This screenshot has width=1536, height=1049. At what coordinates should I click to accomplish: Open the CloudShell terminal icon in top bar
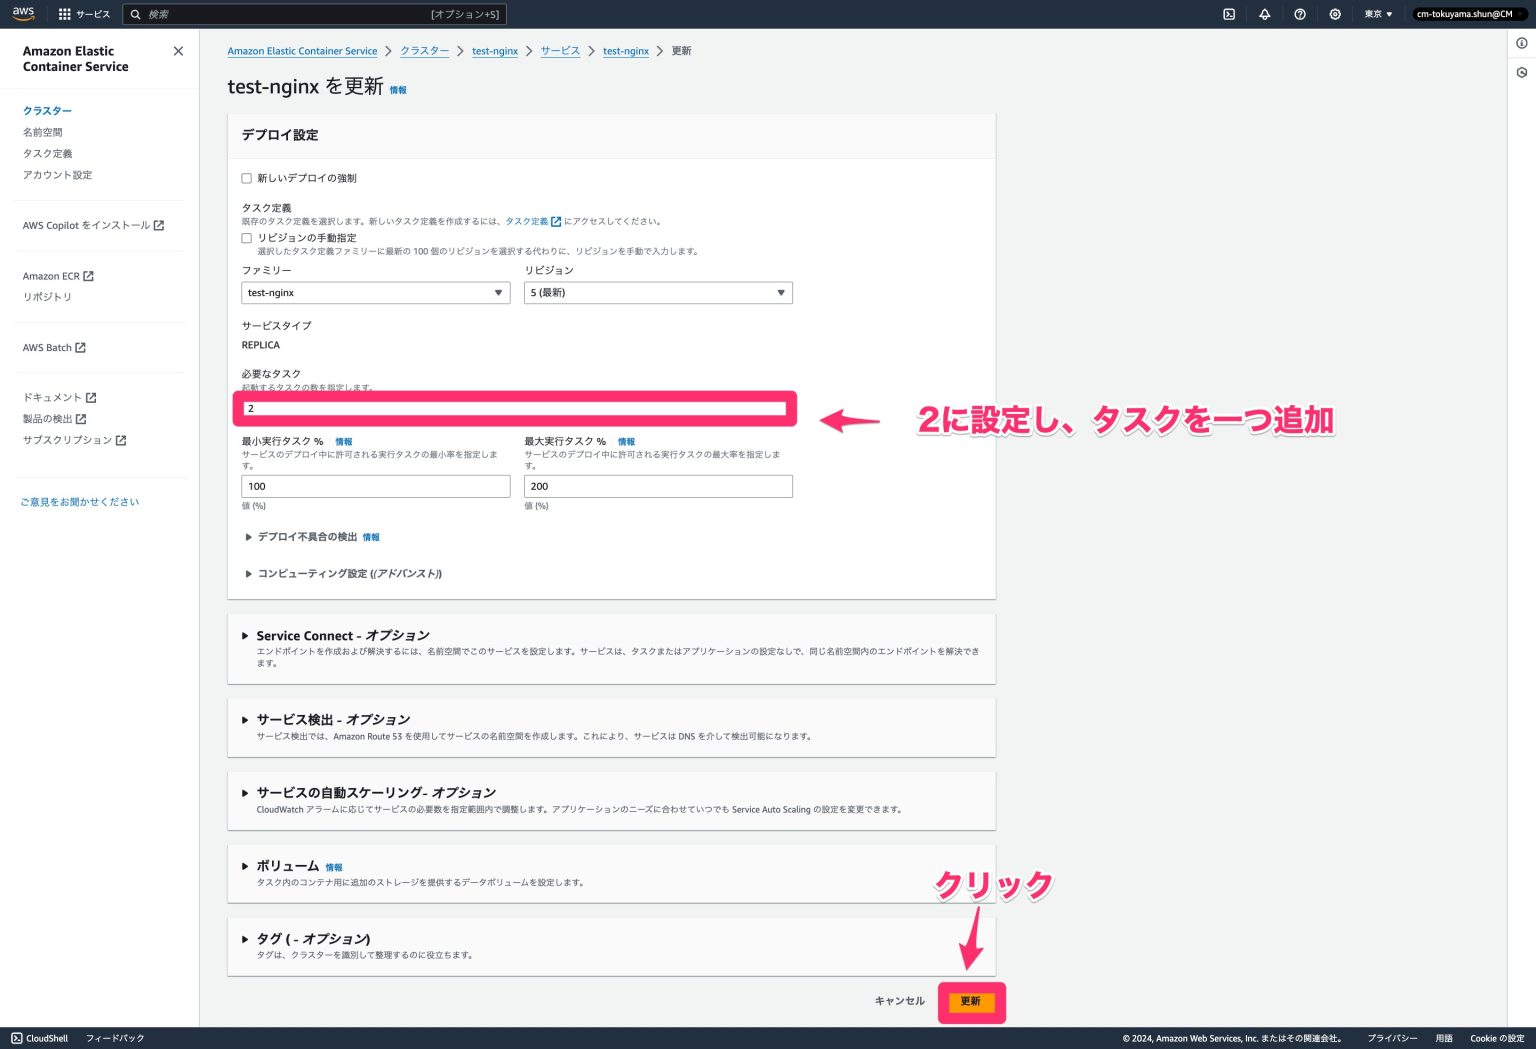[x=1228, y=14]
